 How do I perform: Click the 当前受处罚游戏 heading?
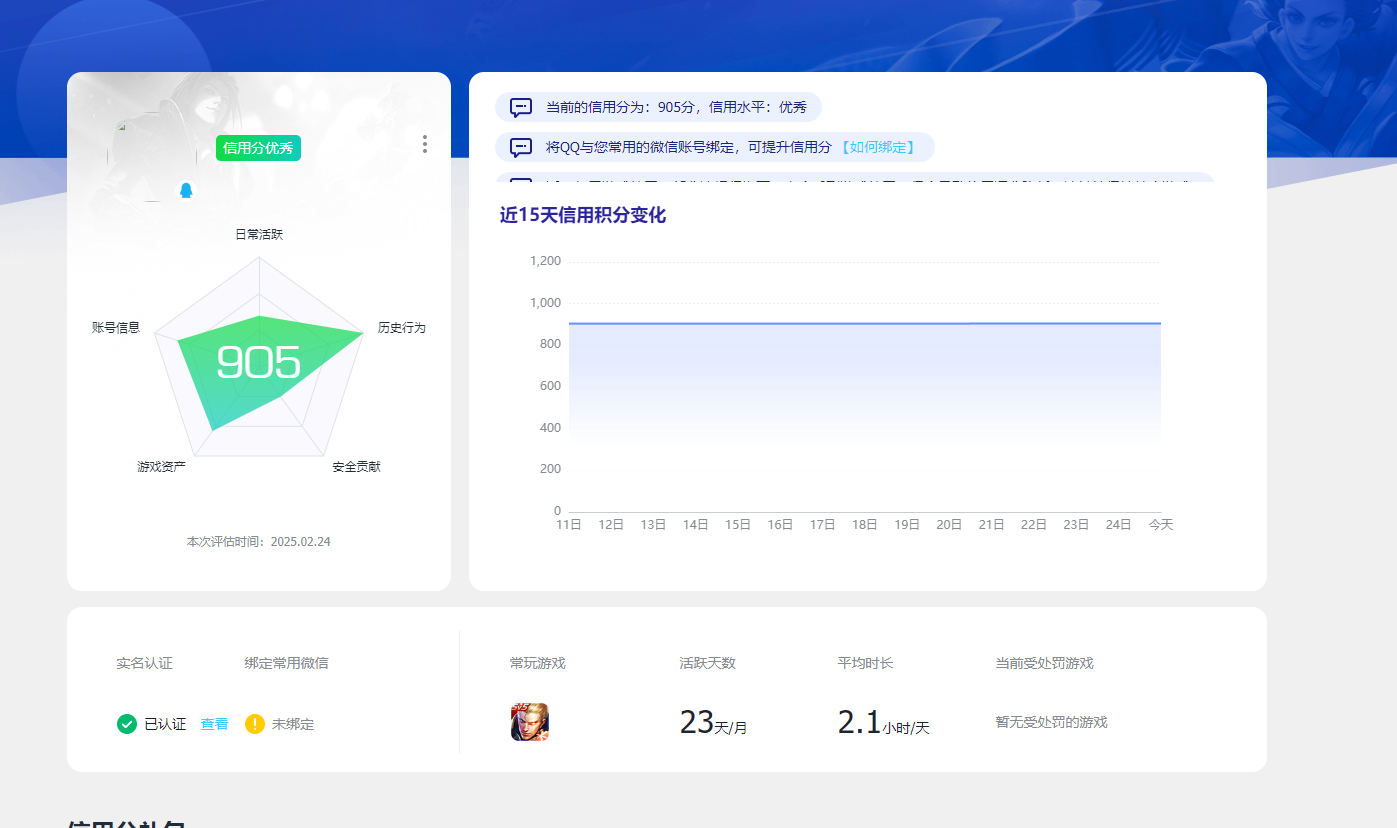point(1044,663)
